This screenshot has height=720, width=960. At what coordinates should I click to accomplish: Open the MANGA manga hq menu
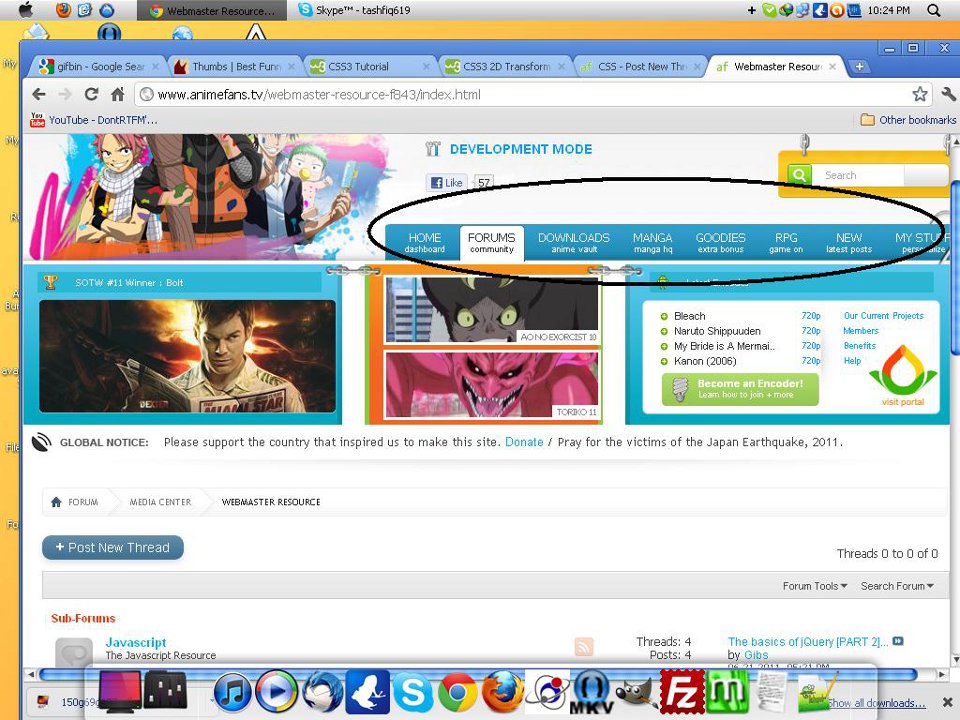pos(653,242)
